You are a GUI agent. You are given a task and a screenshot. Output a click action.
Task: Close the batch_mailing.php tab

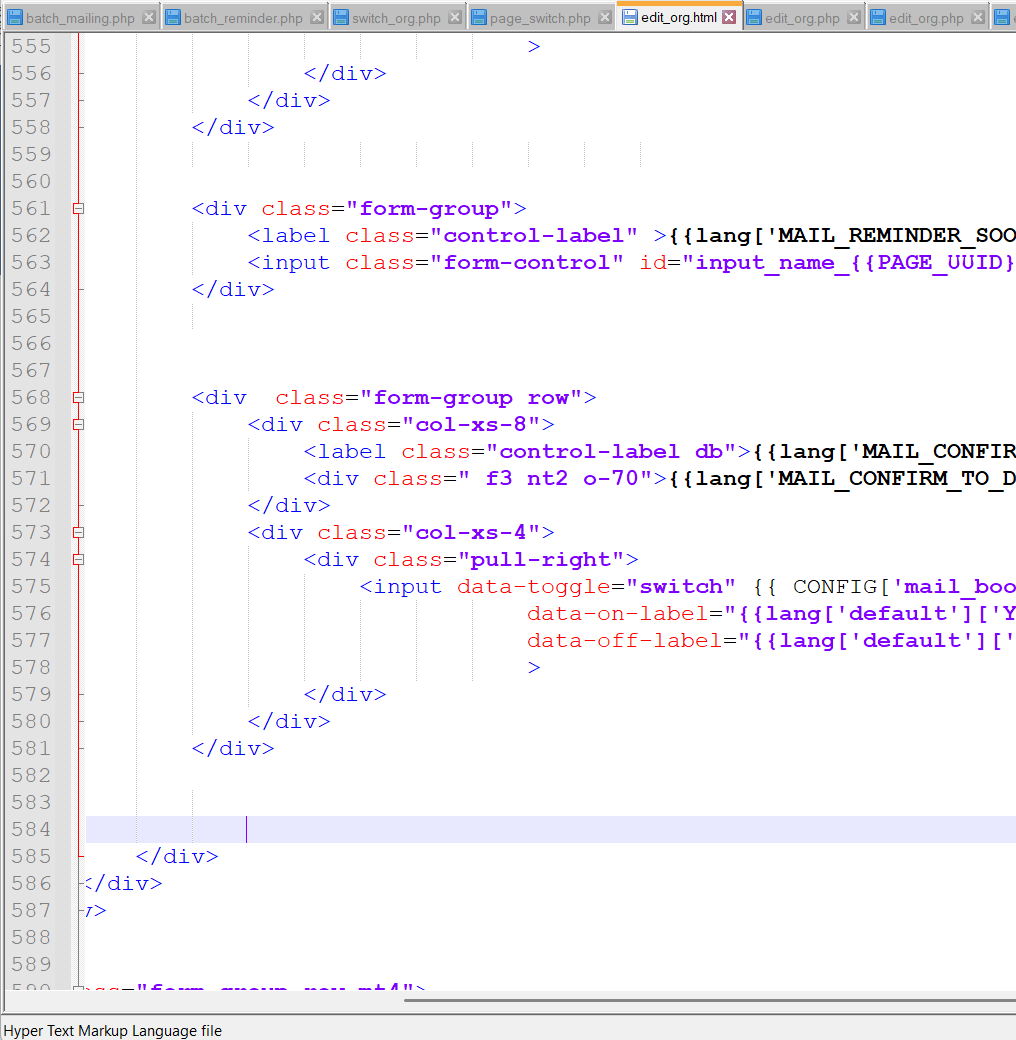coord(149,17)
